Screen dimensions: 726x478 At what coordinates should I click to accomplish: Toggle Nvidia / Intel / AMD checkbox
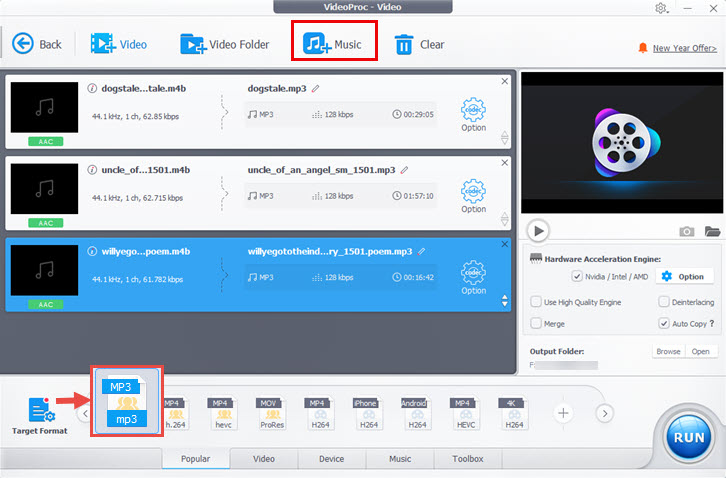[x=576, y=277]
